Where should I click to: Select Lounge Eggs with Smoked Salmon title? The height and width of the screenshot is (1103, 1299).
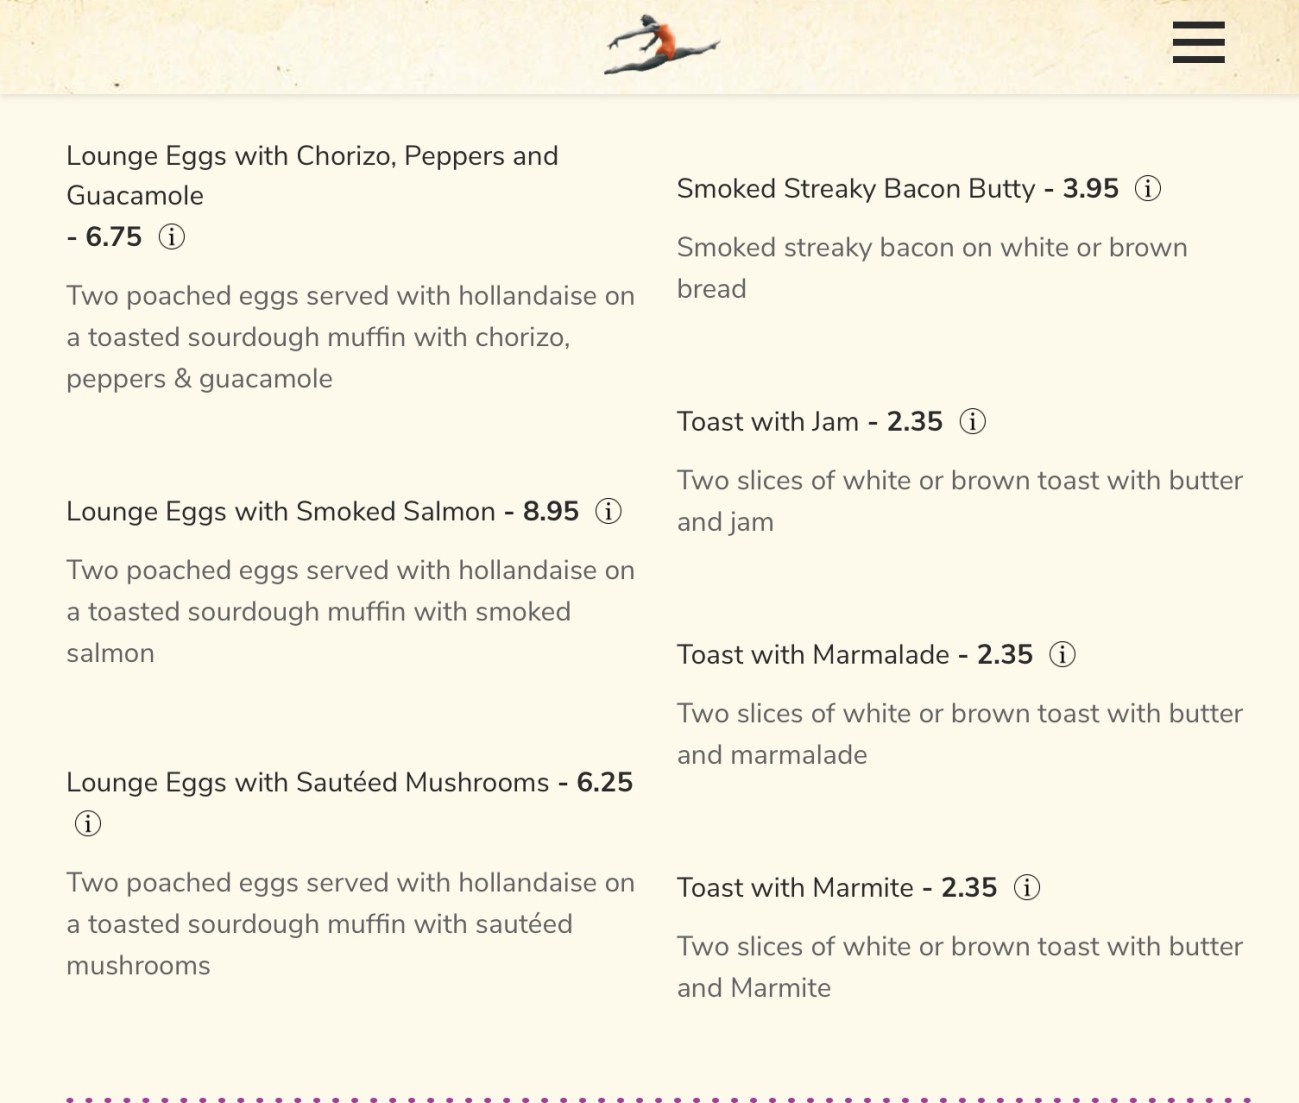coord(280,511)
